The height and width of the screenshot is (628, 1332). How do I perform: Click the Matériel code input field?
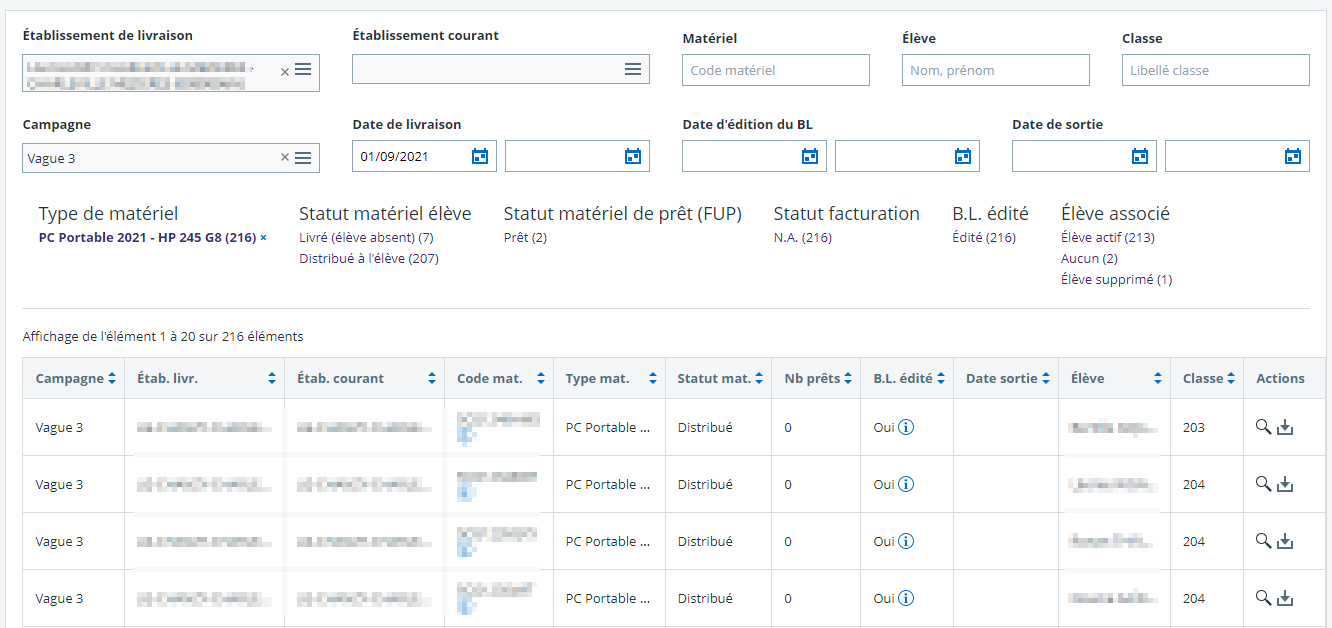[775, 70]
